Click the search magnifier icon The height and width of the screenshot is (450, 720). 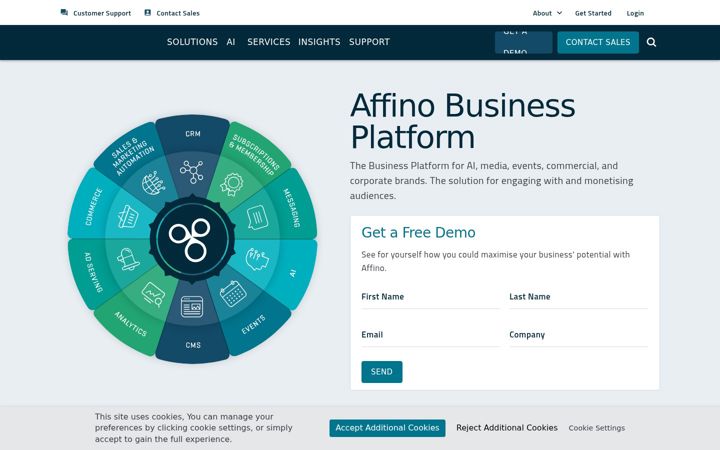651,42
